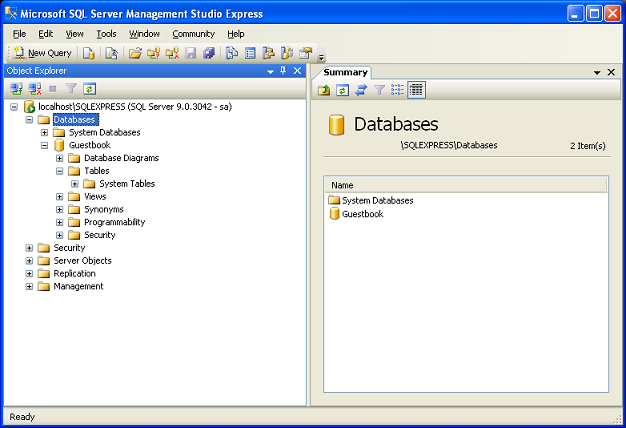Screen dimensions: 626x428
Task: Select System Databases in the Summary list
Action: [x=377, y=200]
